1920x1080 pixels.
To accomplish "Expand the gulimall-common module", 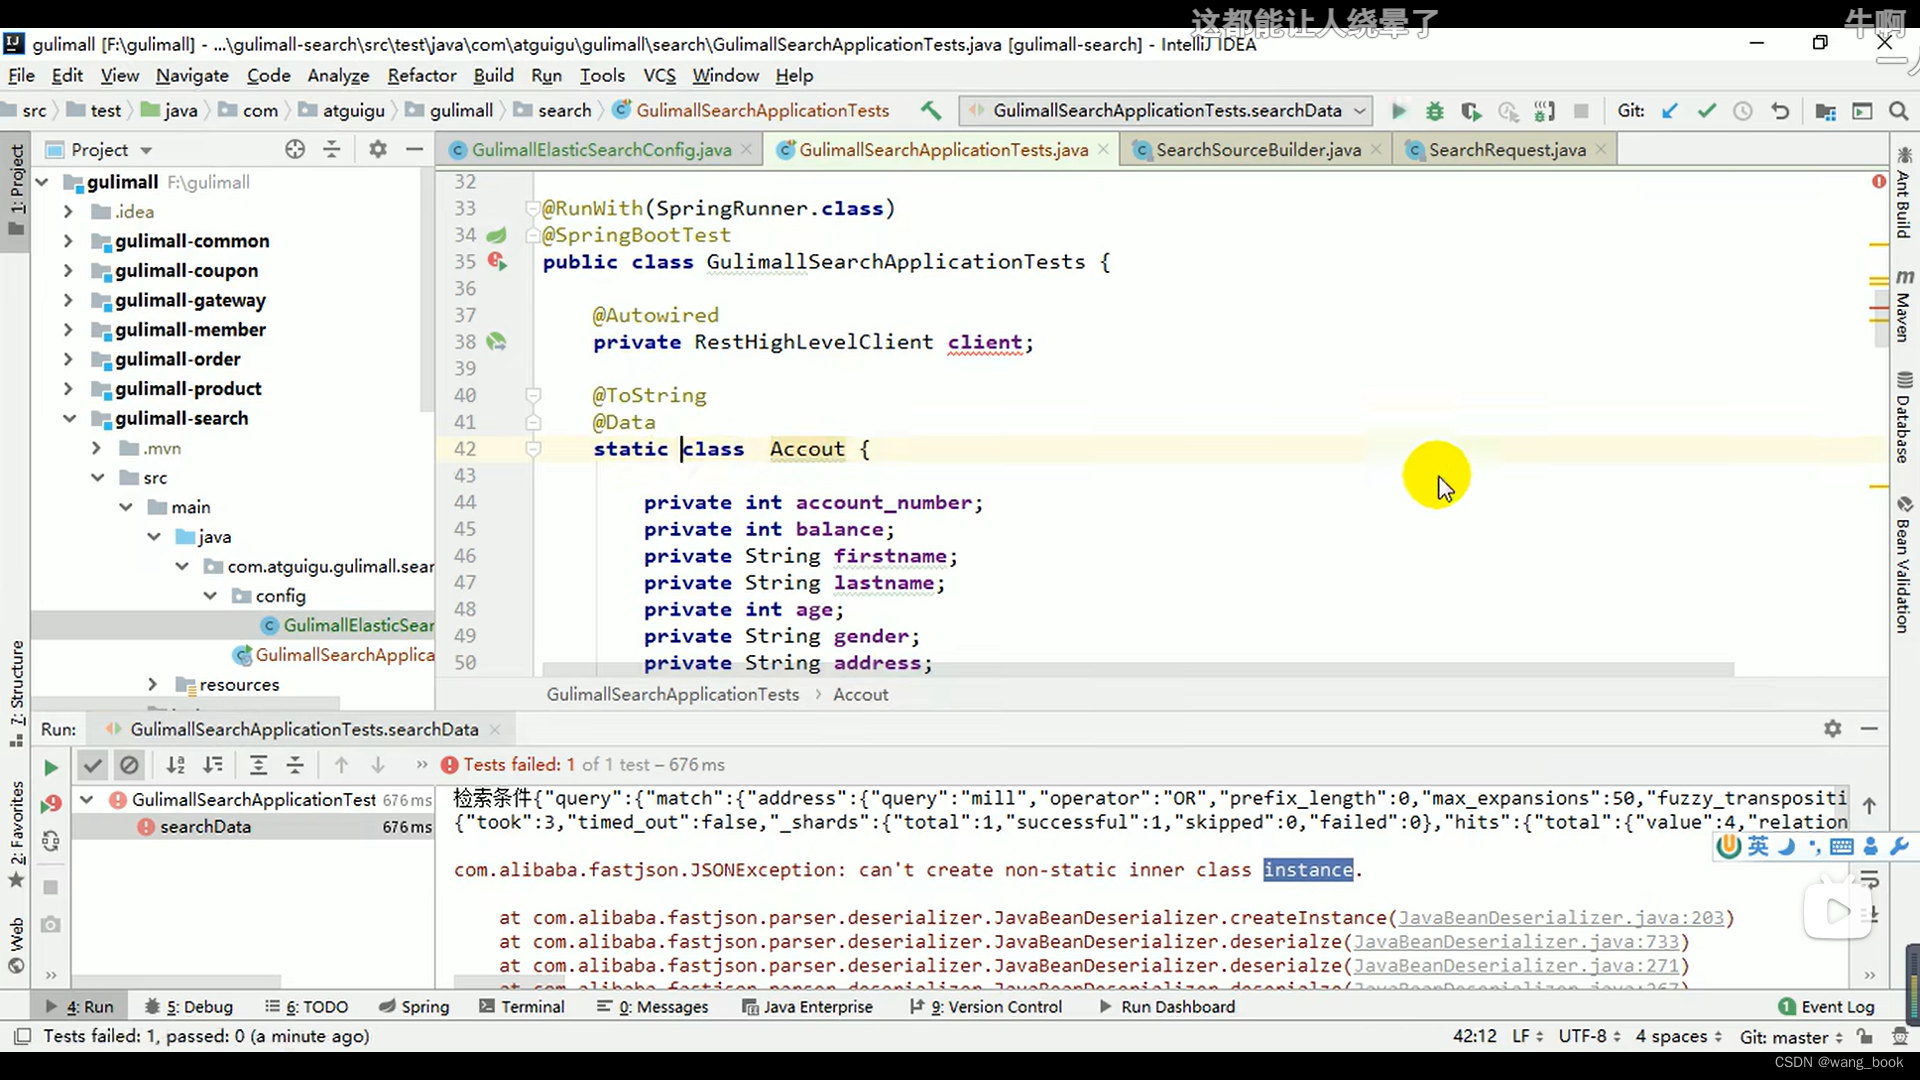I will click(68, 241).
